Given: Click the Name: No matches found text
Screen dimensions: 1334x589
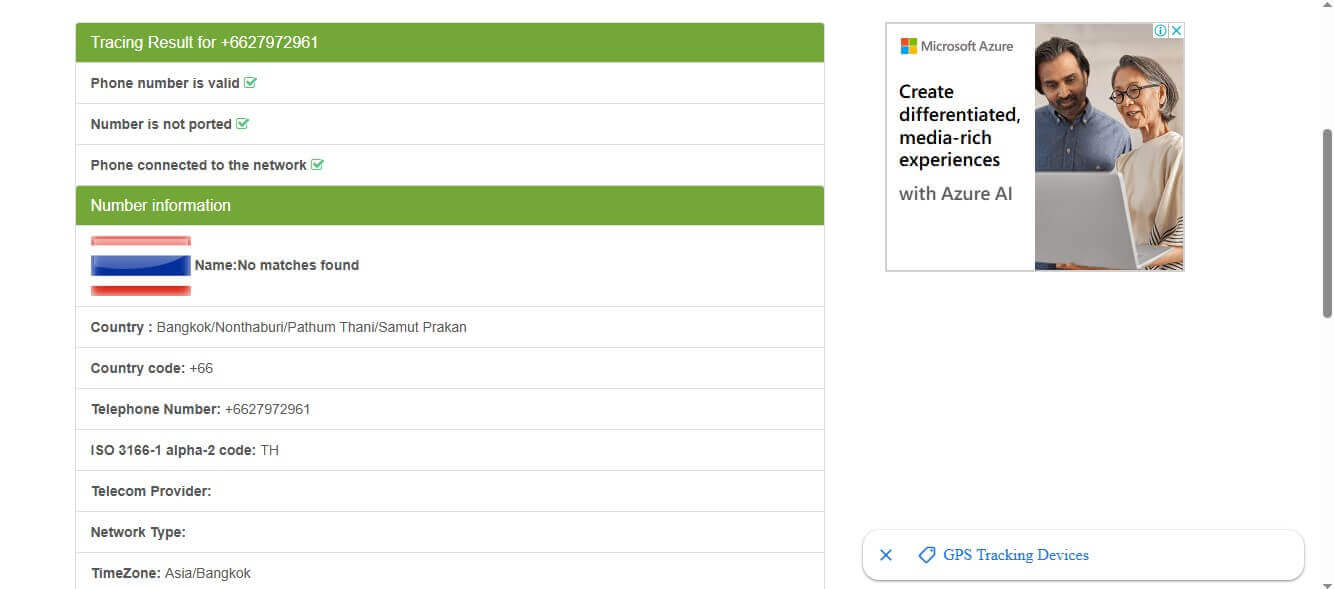Looking at the screenshot, I should (x=277, y=266).
